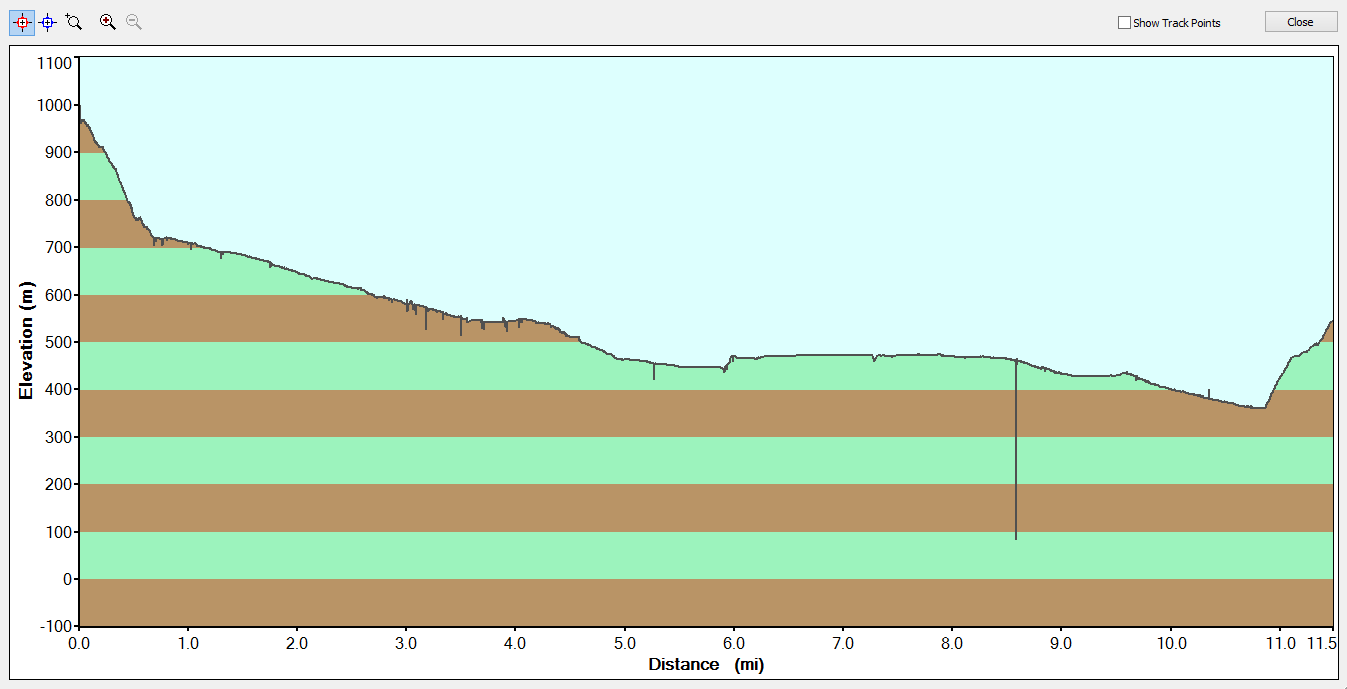Click the 5.0 distance axis label
Viewport: 1347px width, 689px height.
pos(625,643)
